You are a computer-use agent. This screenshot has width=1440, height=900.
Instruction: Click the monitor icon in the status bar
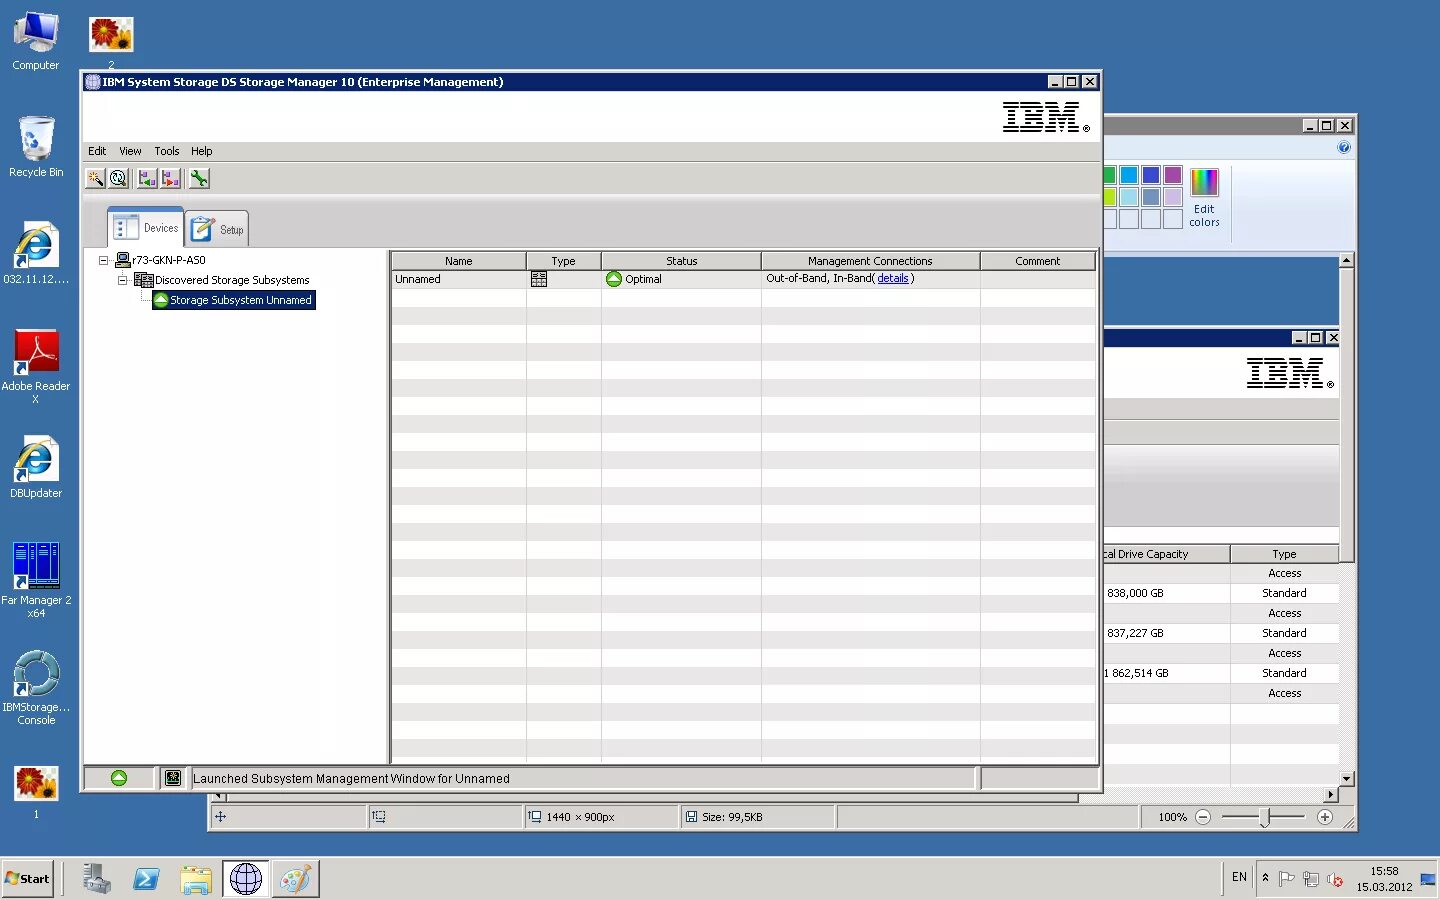coord(173,778)
